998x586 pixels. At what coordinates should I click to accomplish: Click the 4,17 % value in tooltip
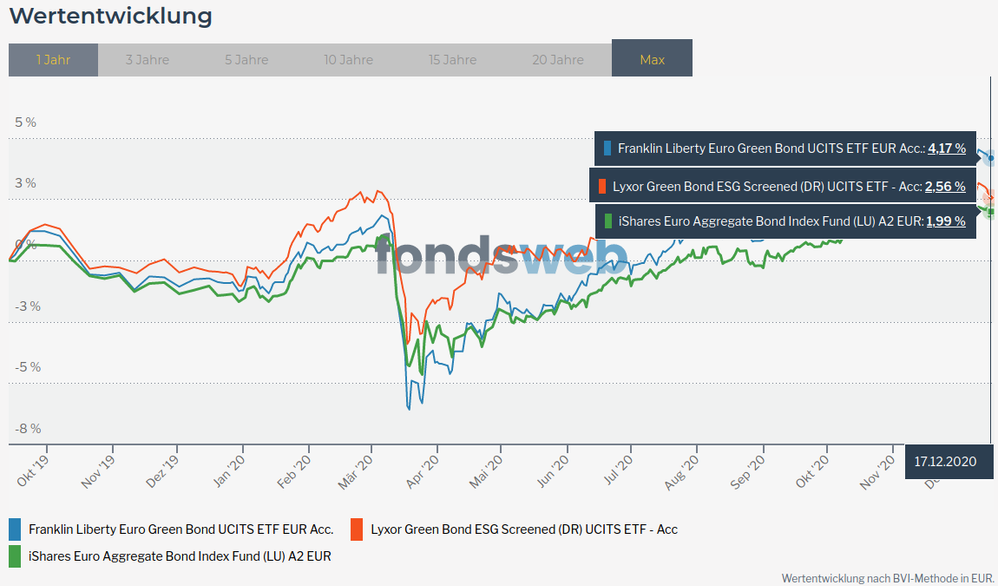click(x=947, y=148)
